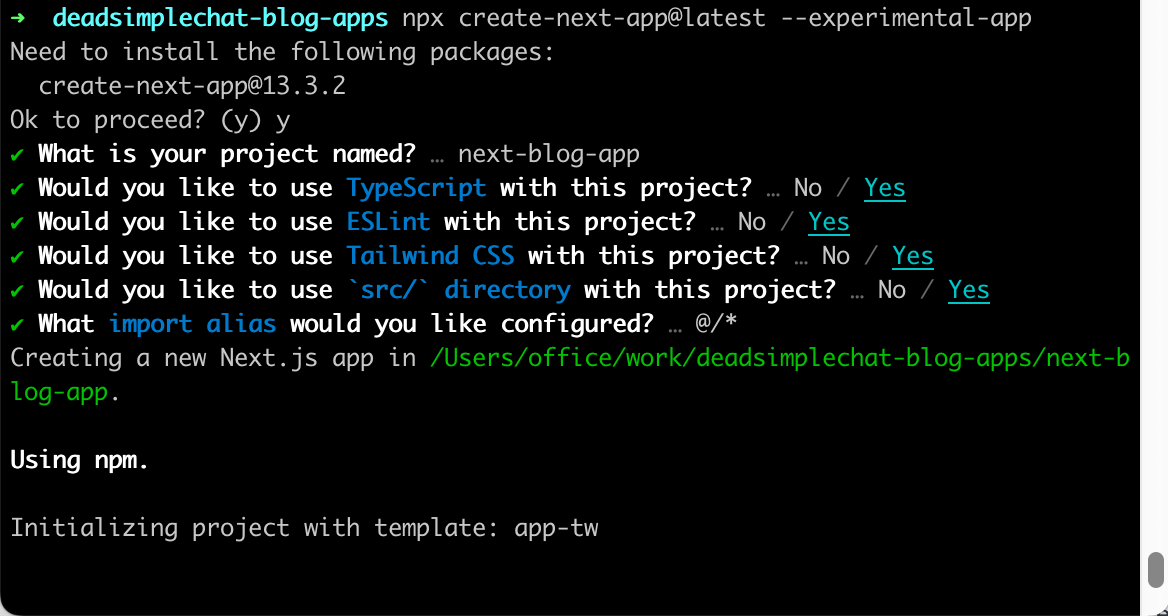The image size is (1168, 616).
Task: Click the checkmark beside import alias question
Action: (18, 325)
